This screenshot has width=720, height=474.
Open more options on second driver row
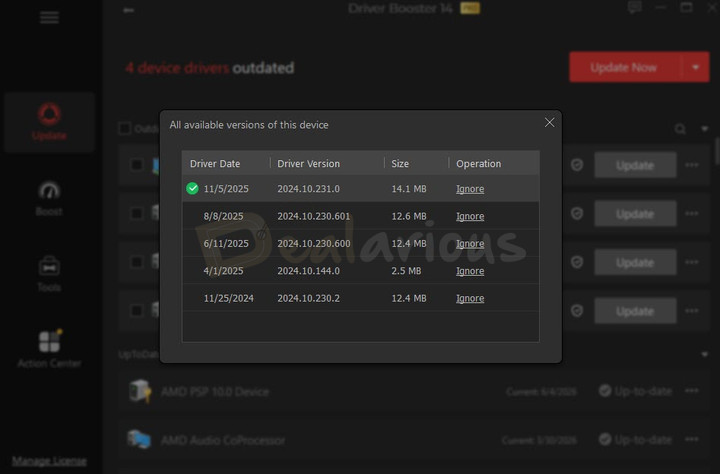[x=692, y=213]
